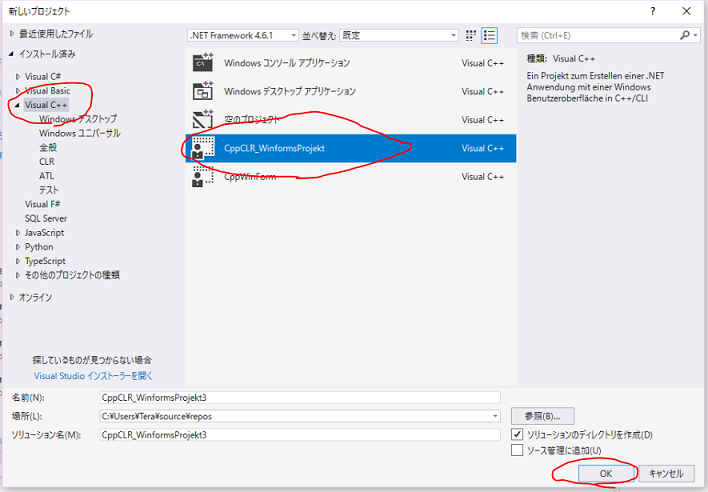Click the Windows Console Application template icon
This screenshot has height=492, width=708.
[203, 63]
